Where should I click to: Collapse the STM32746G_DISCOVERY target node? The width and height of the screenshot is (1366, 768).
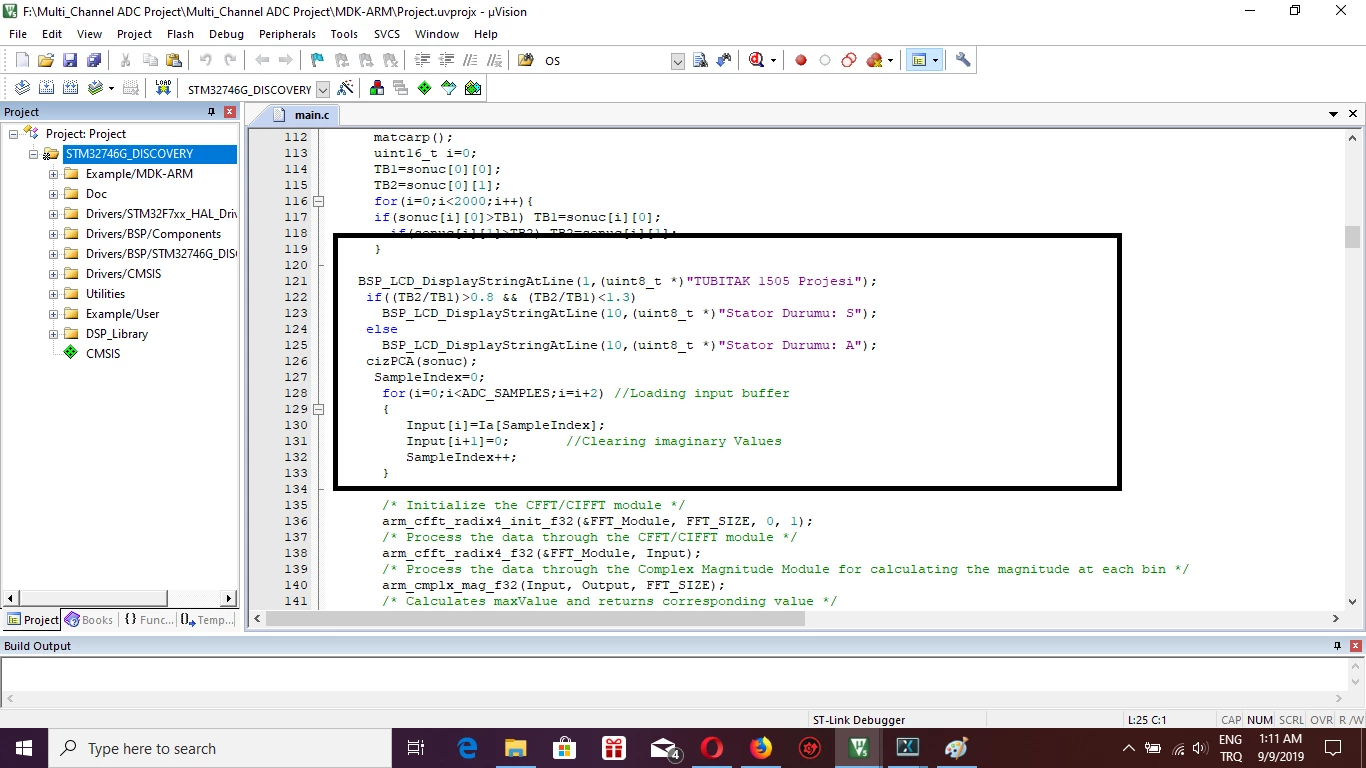click(33, 154)
